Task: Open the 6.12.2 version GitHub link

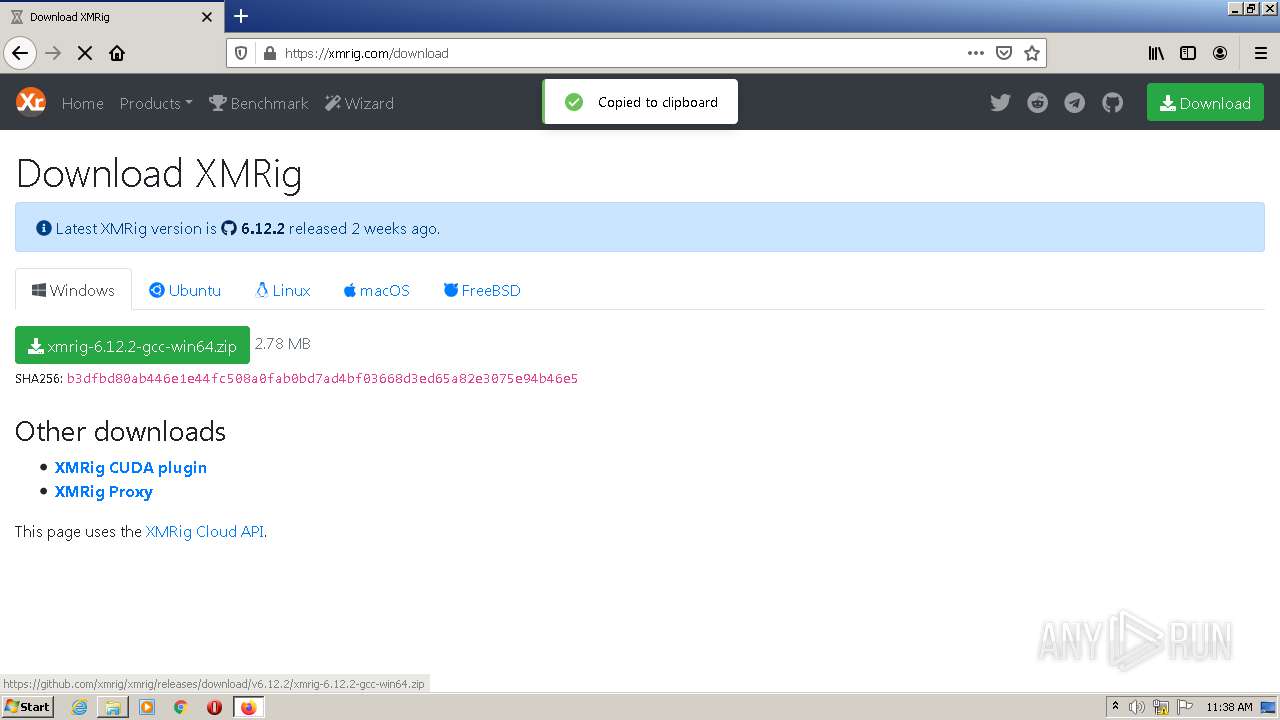Action: 253,228
